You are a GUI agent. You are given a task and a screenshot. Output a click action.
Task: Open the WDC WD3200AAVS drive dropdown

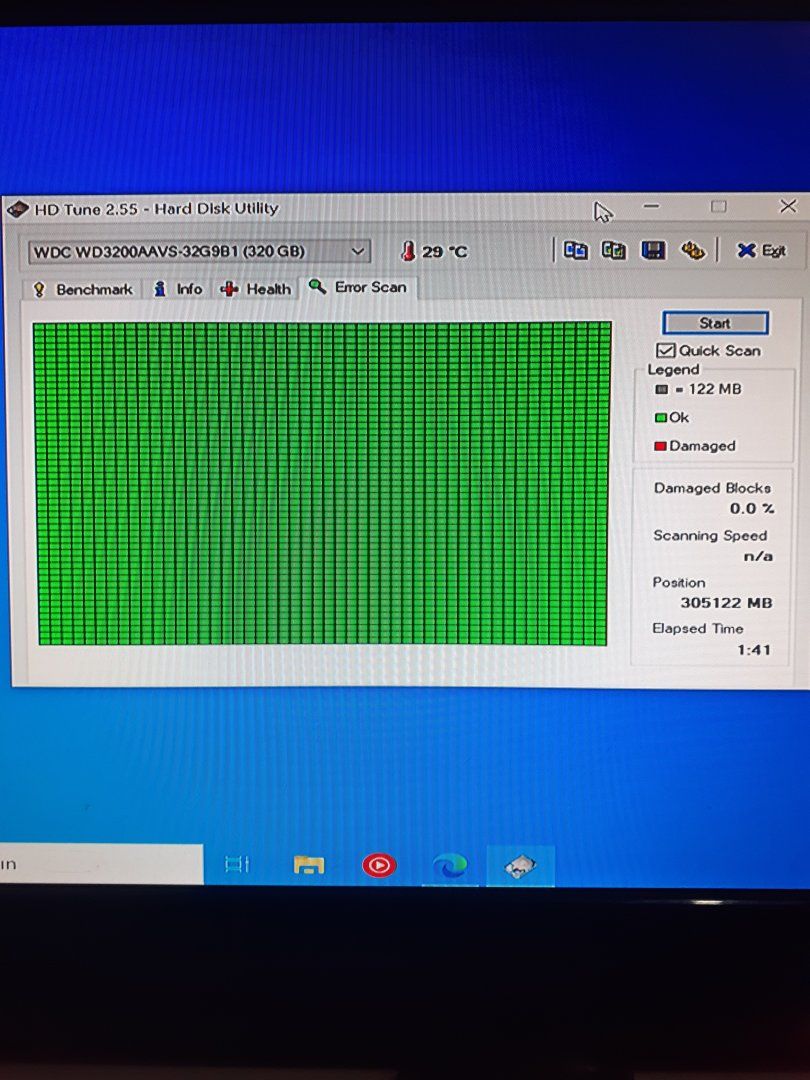199,251
